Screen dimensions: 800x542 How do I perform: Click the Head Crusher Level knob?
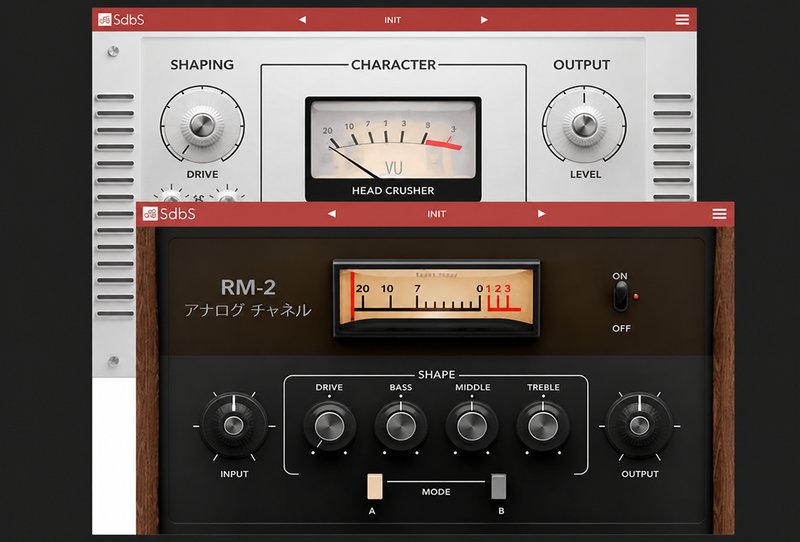584,125
